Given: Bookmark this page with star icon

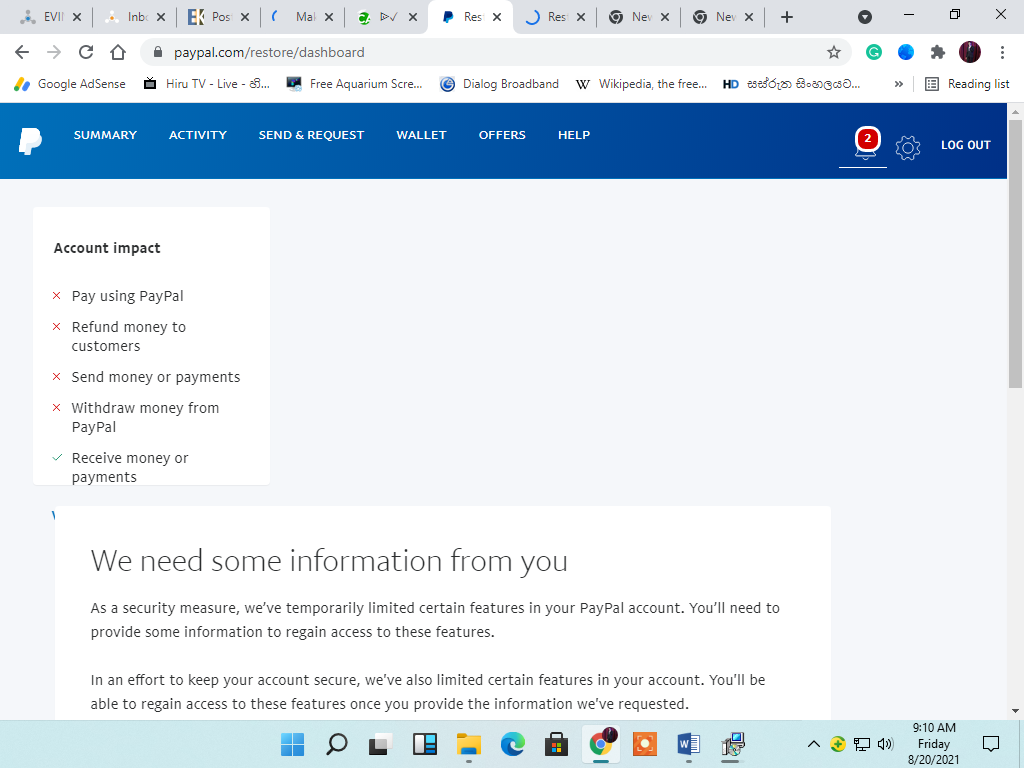Looking at the screenshot, I should pyautogui.click(x=834, y=52).
